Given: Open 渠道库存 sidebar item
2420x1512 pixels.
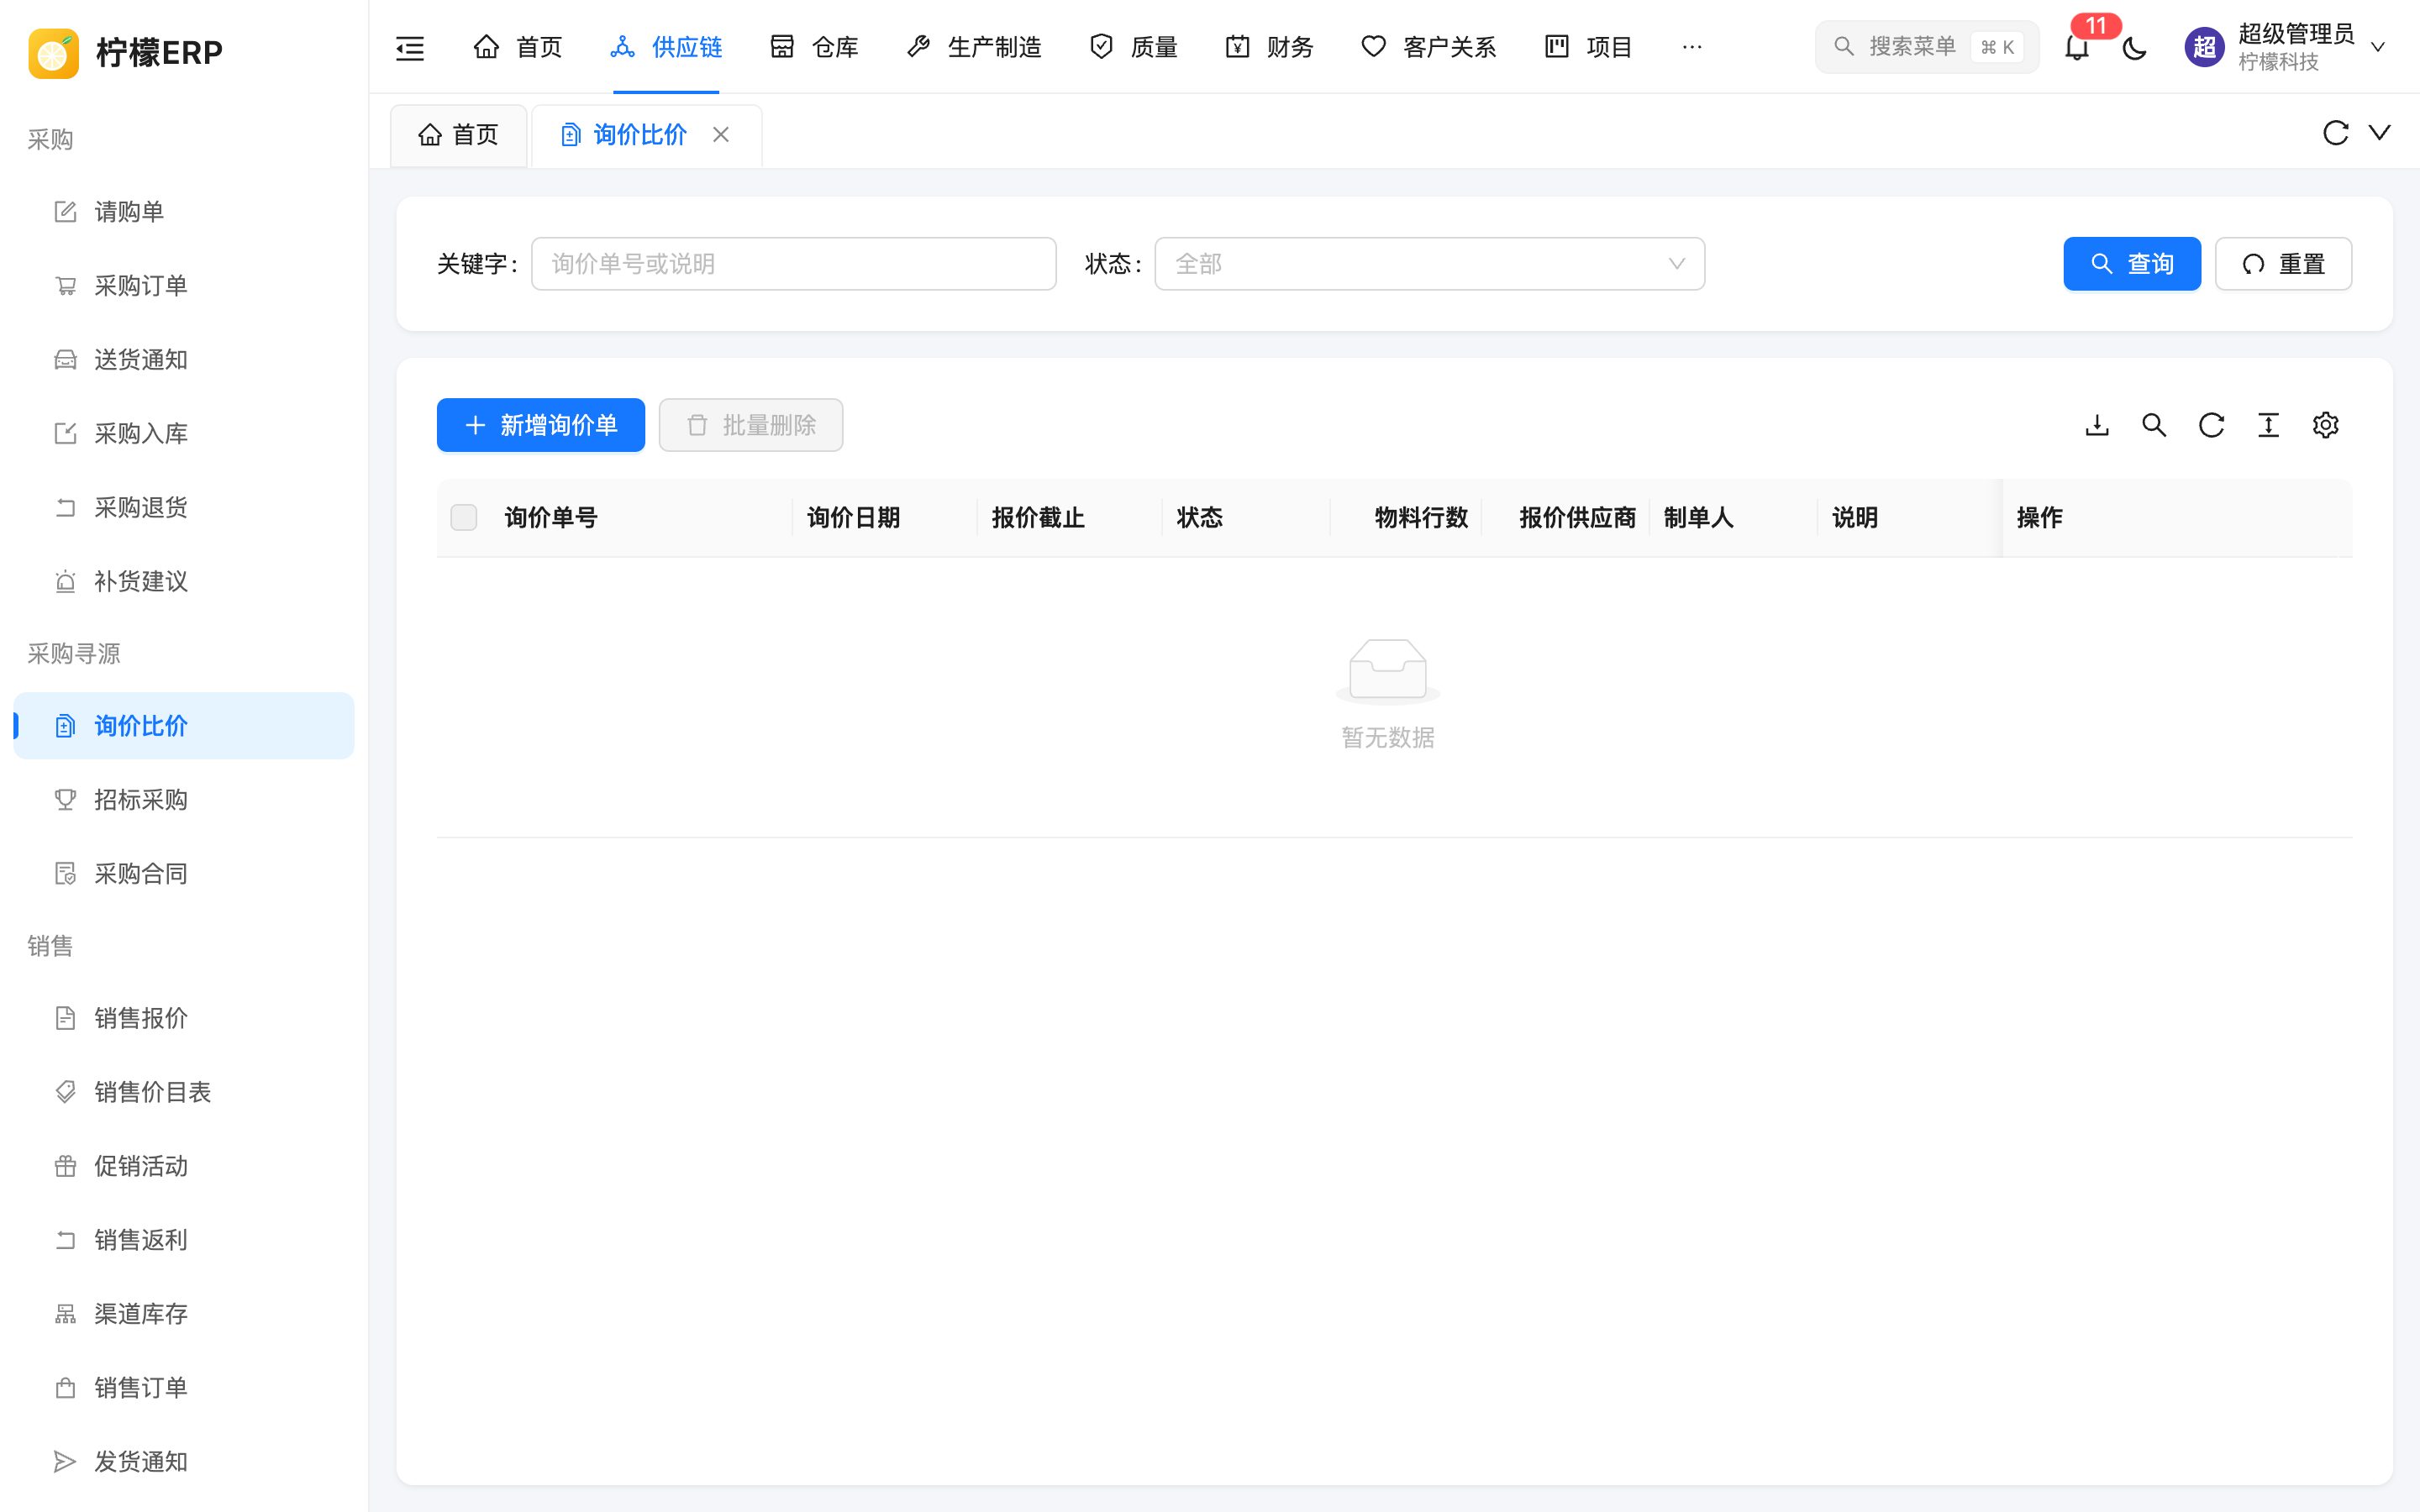Looking at the screenshot, I should coord(184,1314).
